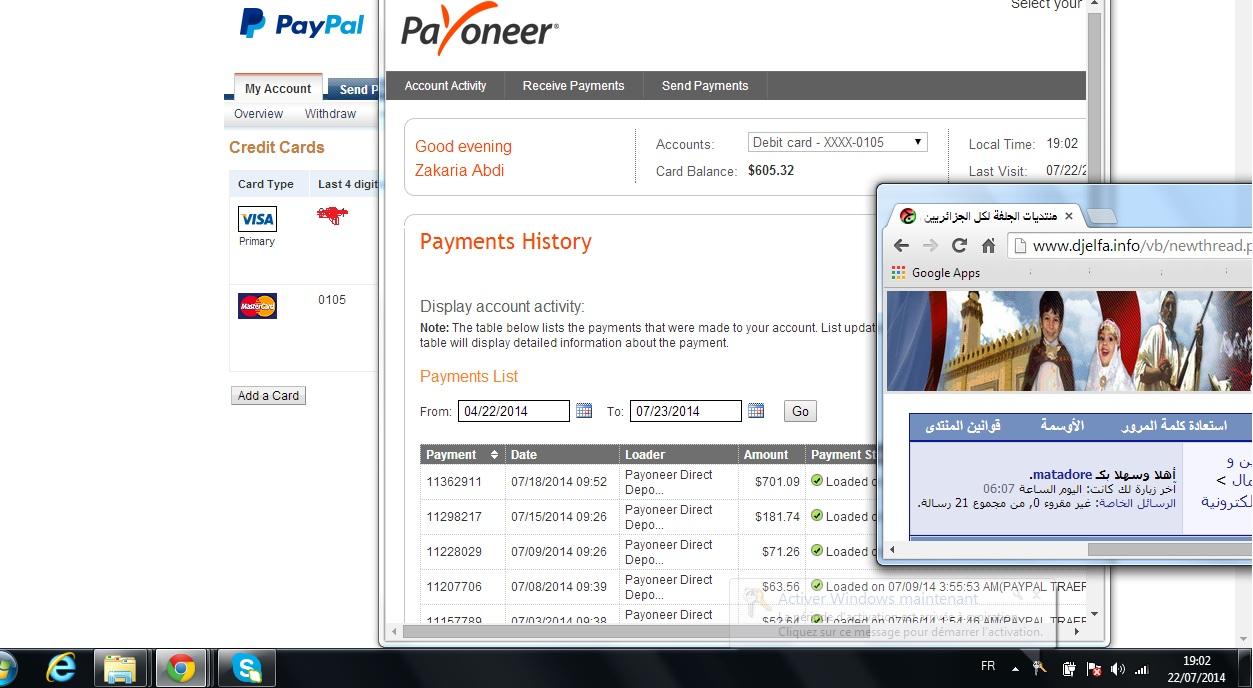
Task: Click the الرسائل الخاصة private messages link
Action: click(x=1137, y=503)
